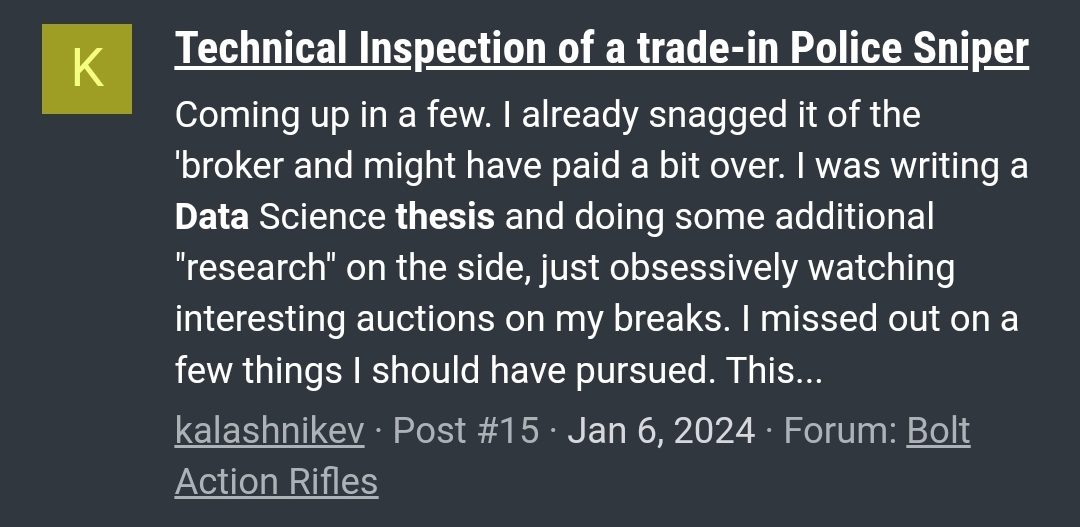Click the letter K inside the avatar
Image resolution: width=1080 pixels, height=527 pixels.
tap(87, 69)
